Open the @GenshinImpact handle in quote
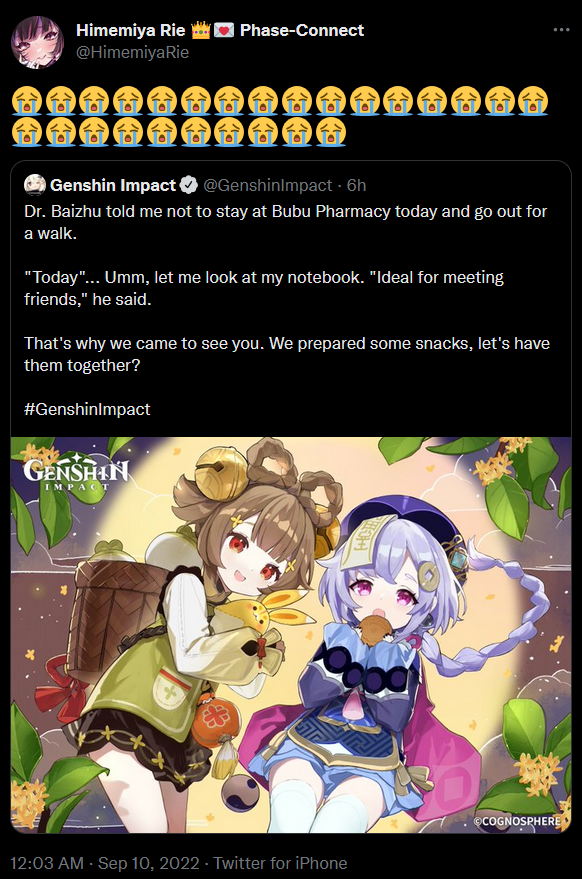 click(267, 185)
